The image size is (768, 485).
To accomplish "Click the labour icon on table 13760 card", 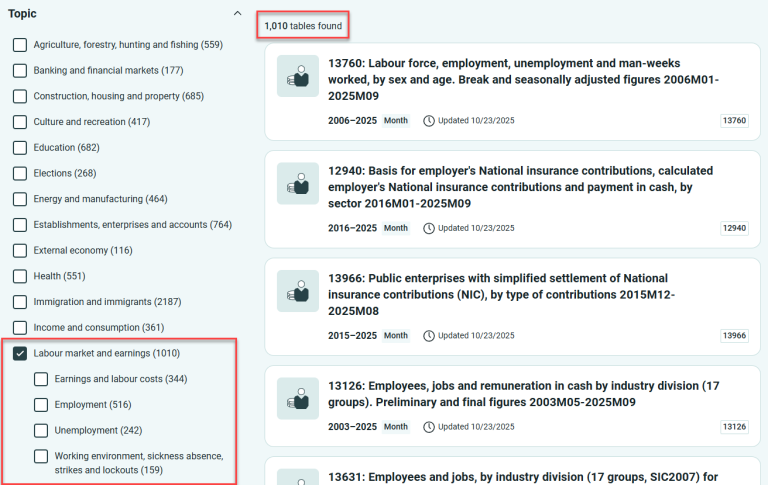I will 298,76.
